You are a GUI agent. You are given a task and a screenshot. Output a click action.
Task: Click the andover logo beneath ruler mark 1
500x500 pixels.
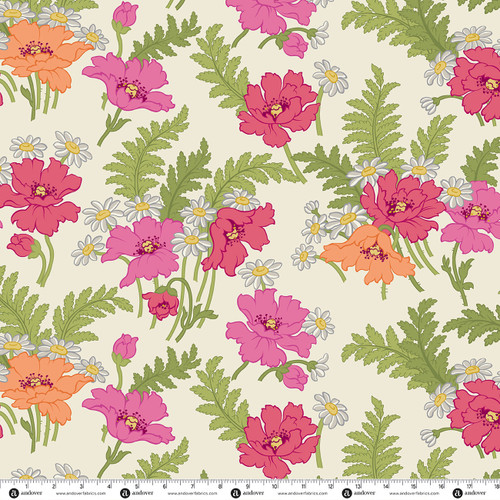click(x=26, y=493)
